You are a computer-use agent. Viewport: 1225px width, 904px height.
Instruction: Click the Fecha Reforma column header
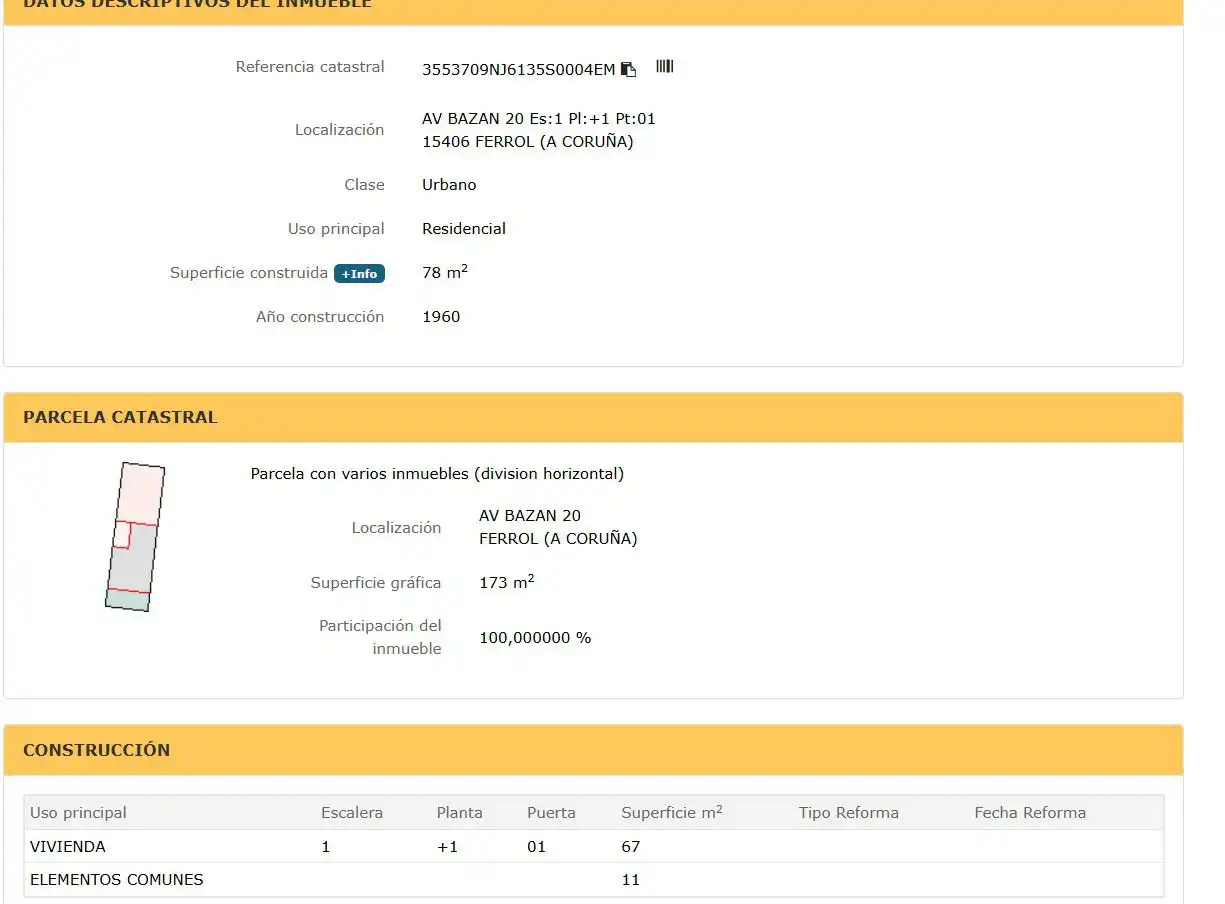pyautogui.click(x=1030, y=813)
